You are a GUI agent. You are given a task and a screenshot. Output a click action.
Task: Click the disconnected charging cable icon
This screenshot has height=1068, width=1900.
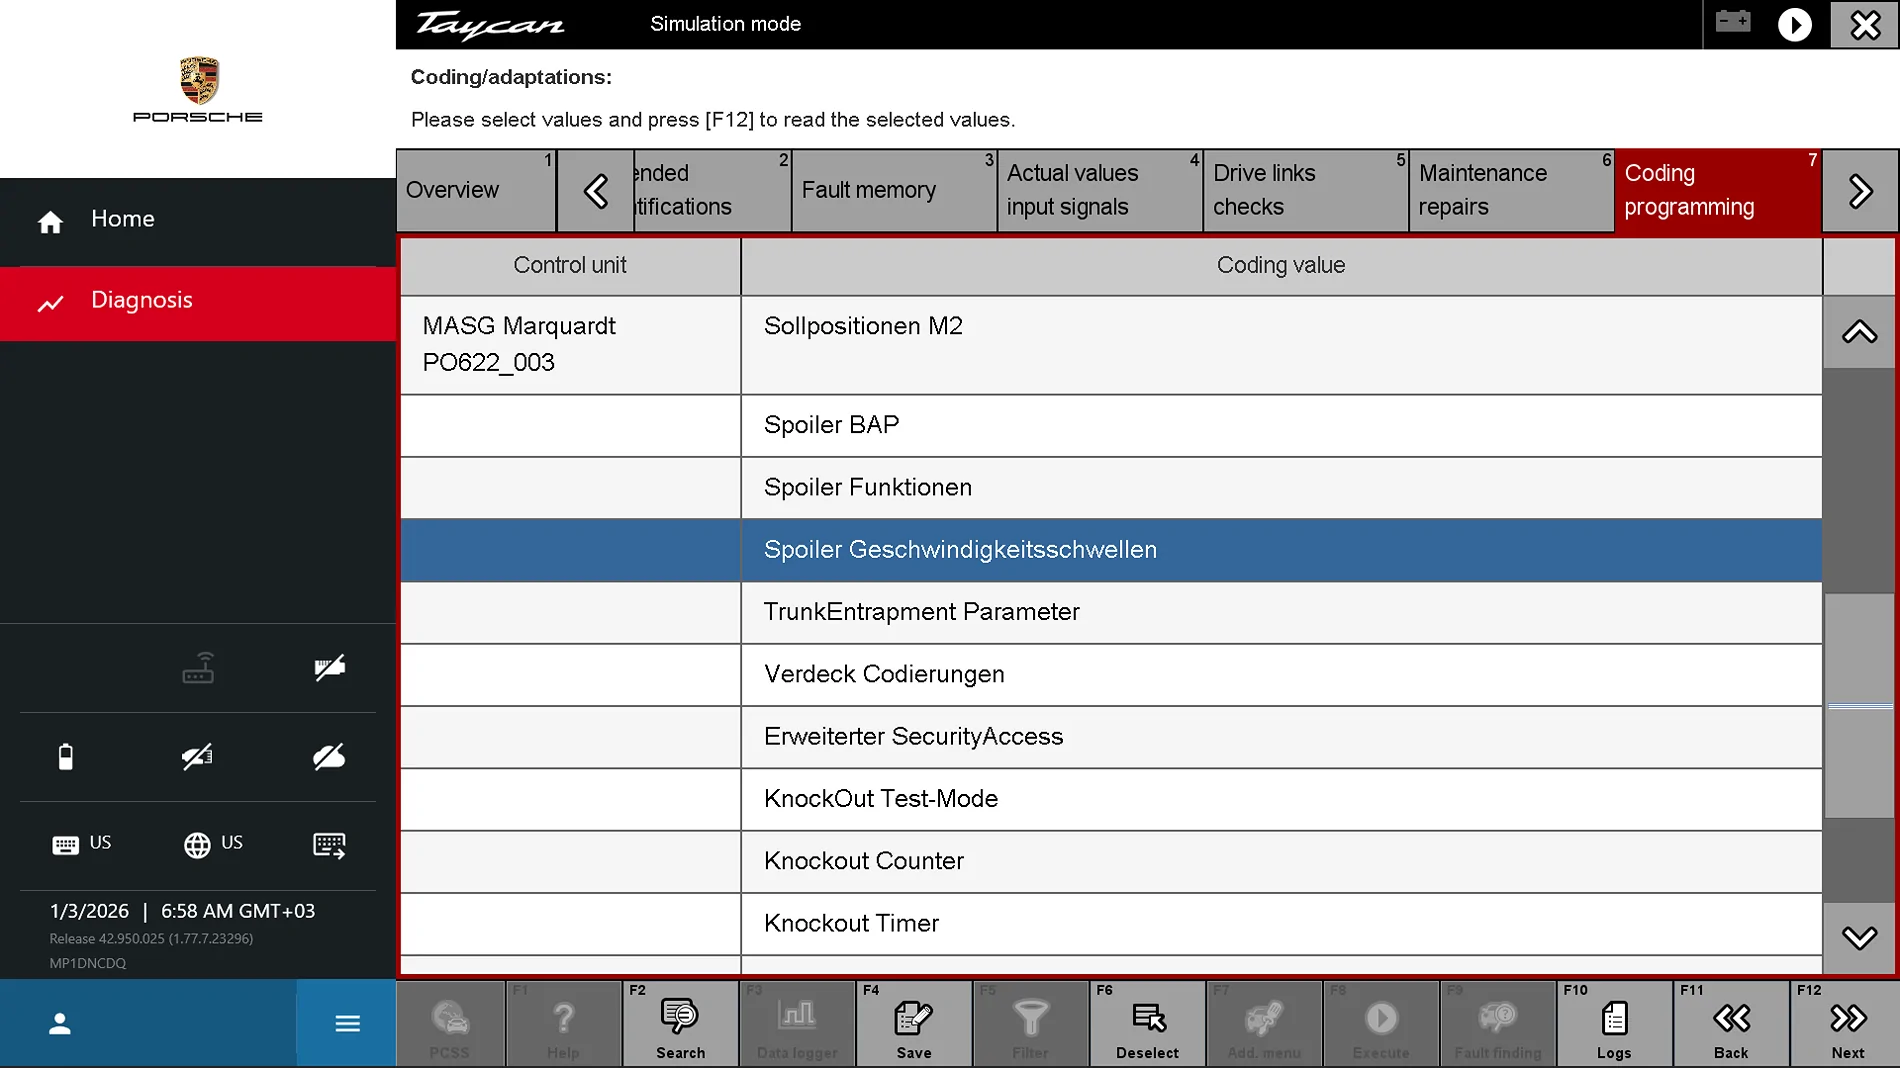pyautogui.click(x=198, y=757)
